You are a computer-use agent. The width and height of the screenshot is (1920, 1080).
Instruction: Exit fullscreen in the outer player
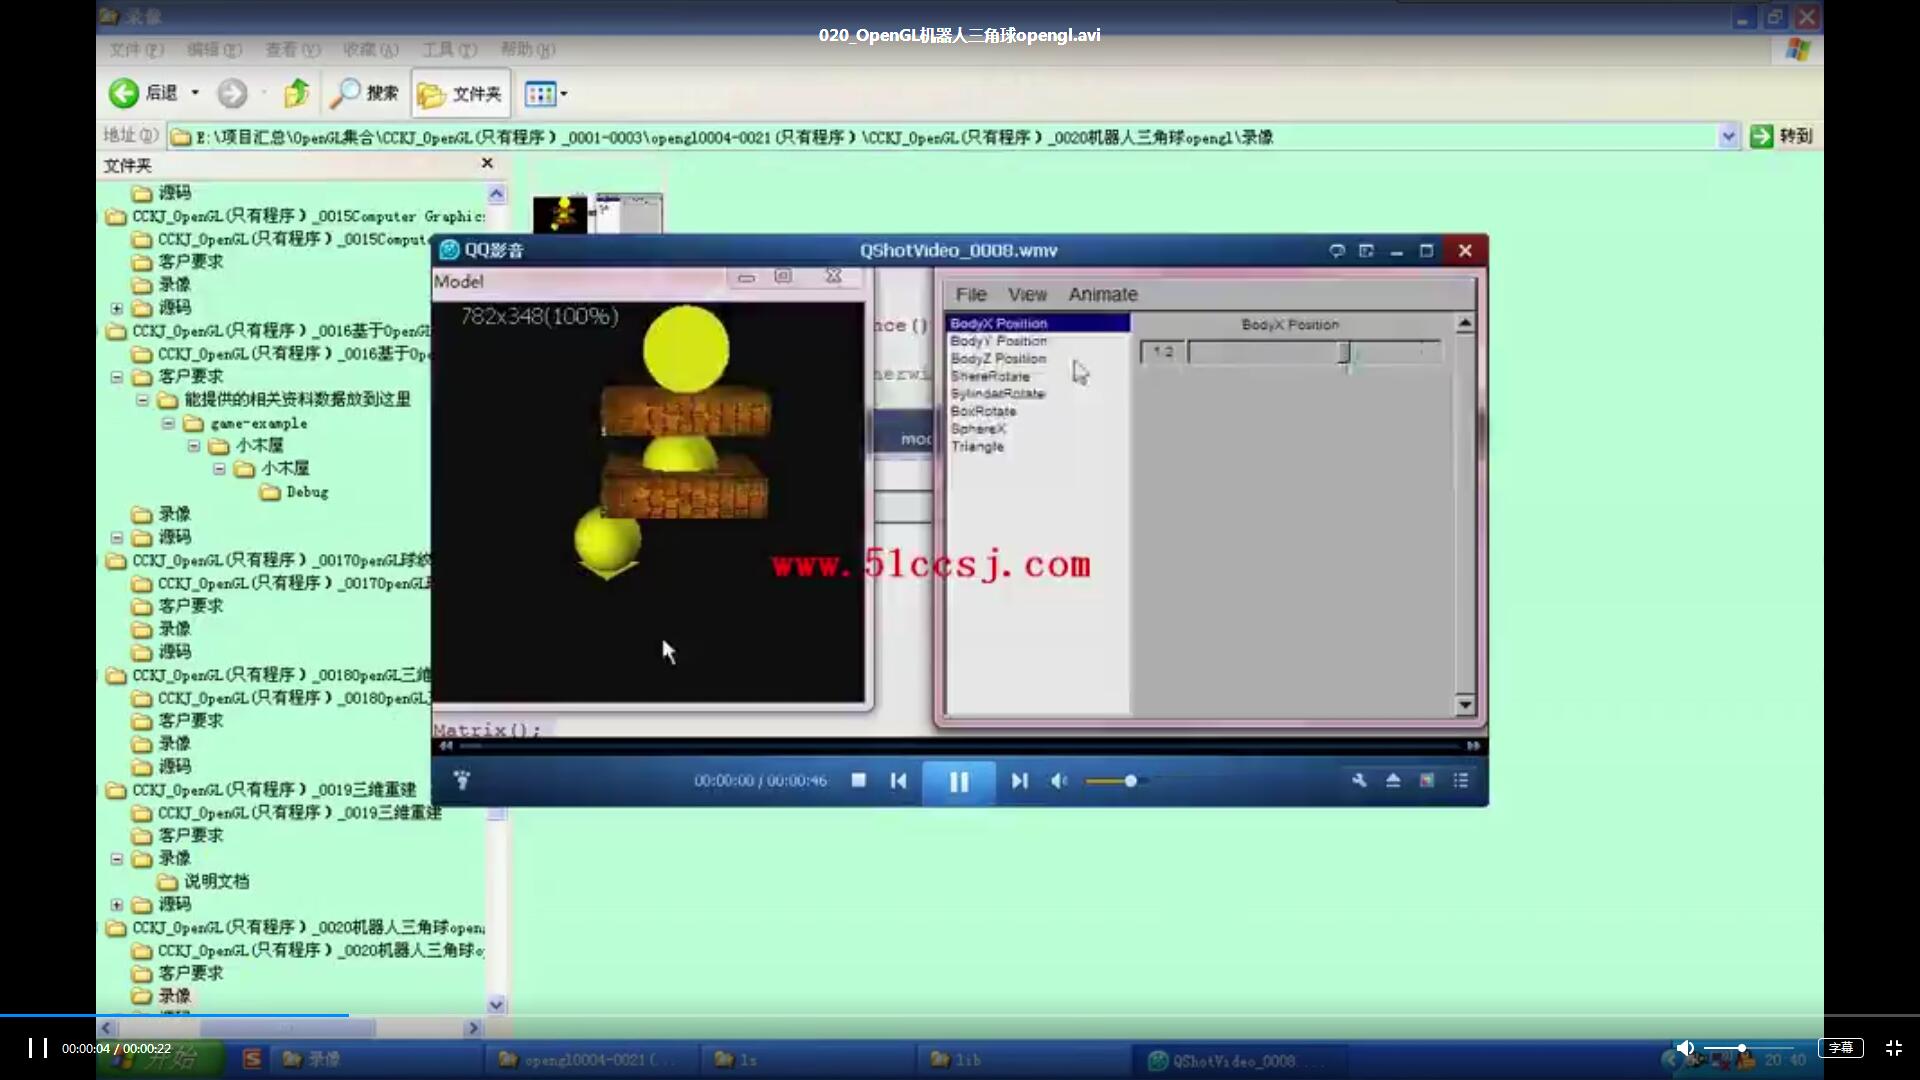[x=1894, y=1048]
